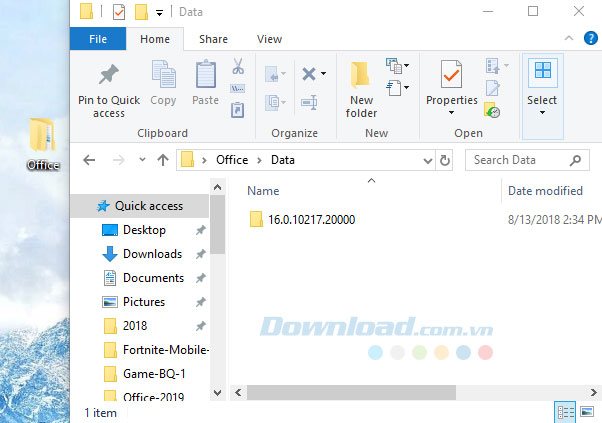Image resolution: width=602 pixels, height=423 pixels.
Task: Sort by Date modified column
Action: coord(545,191)
